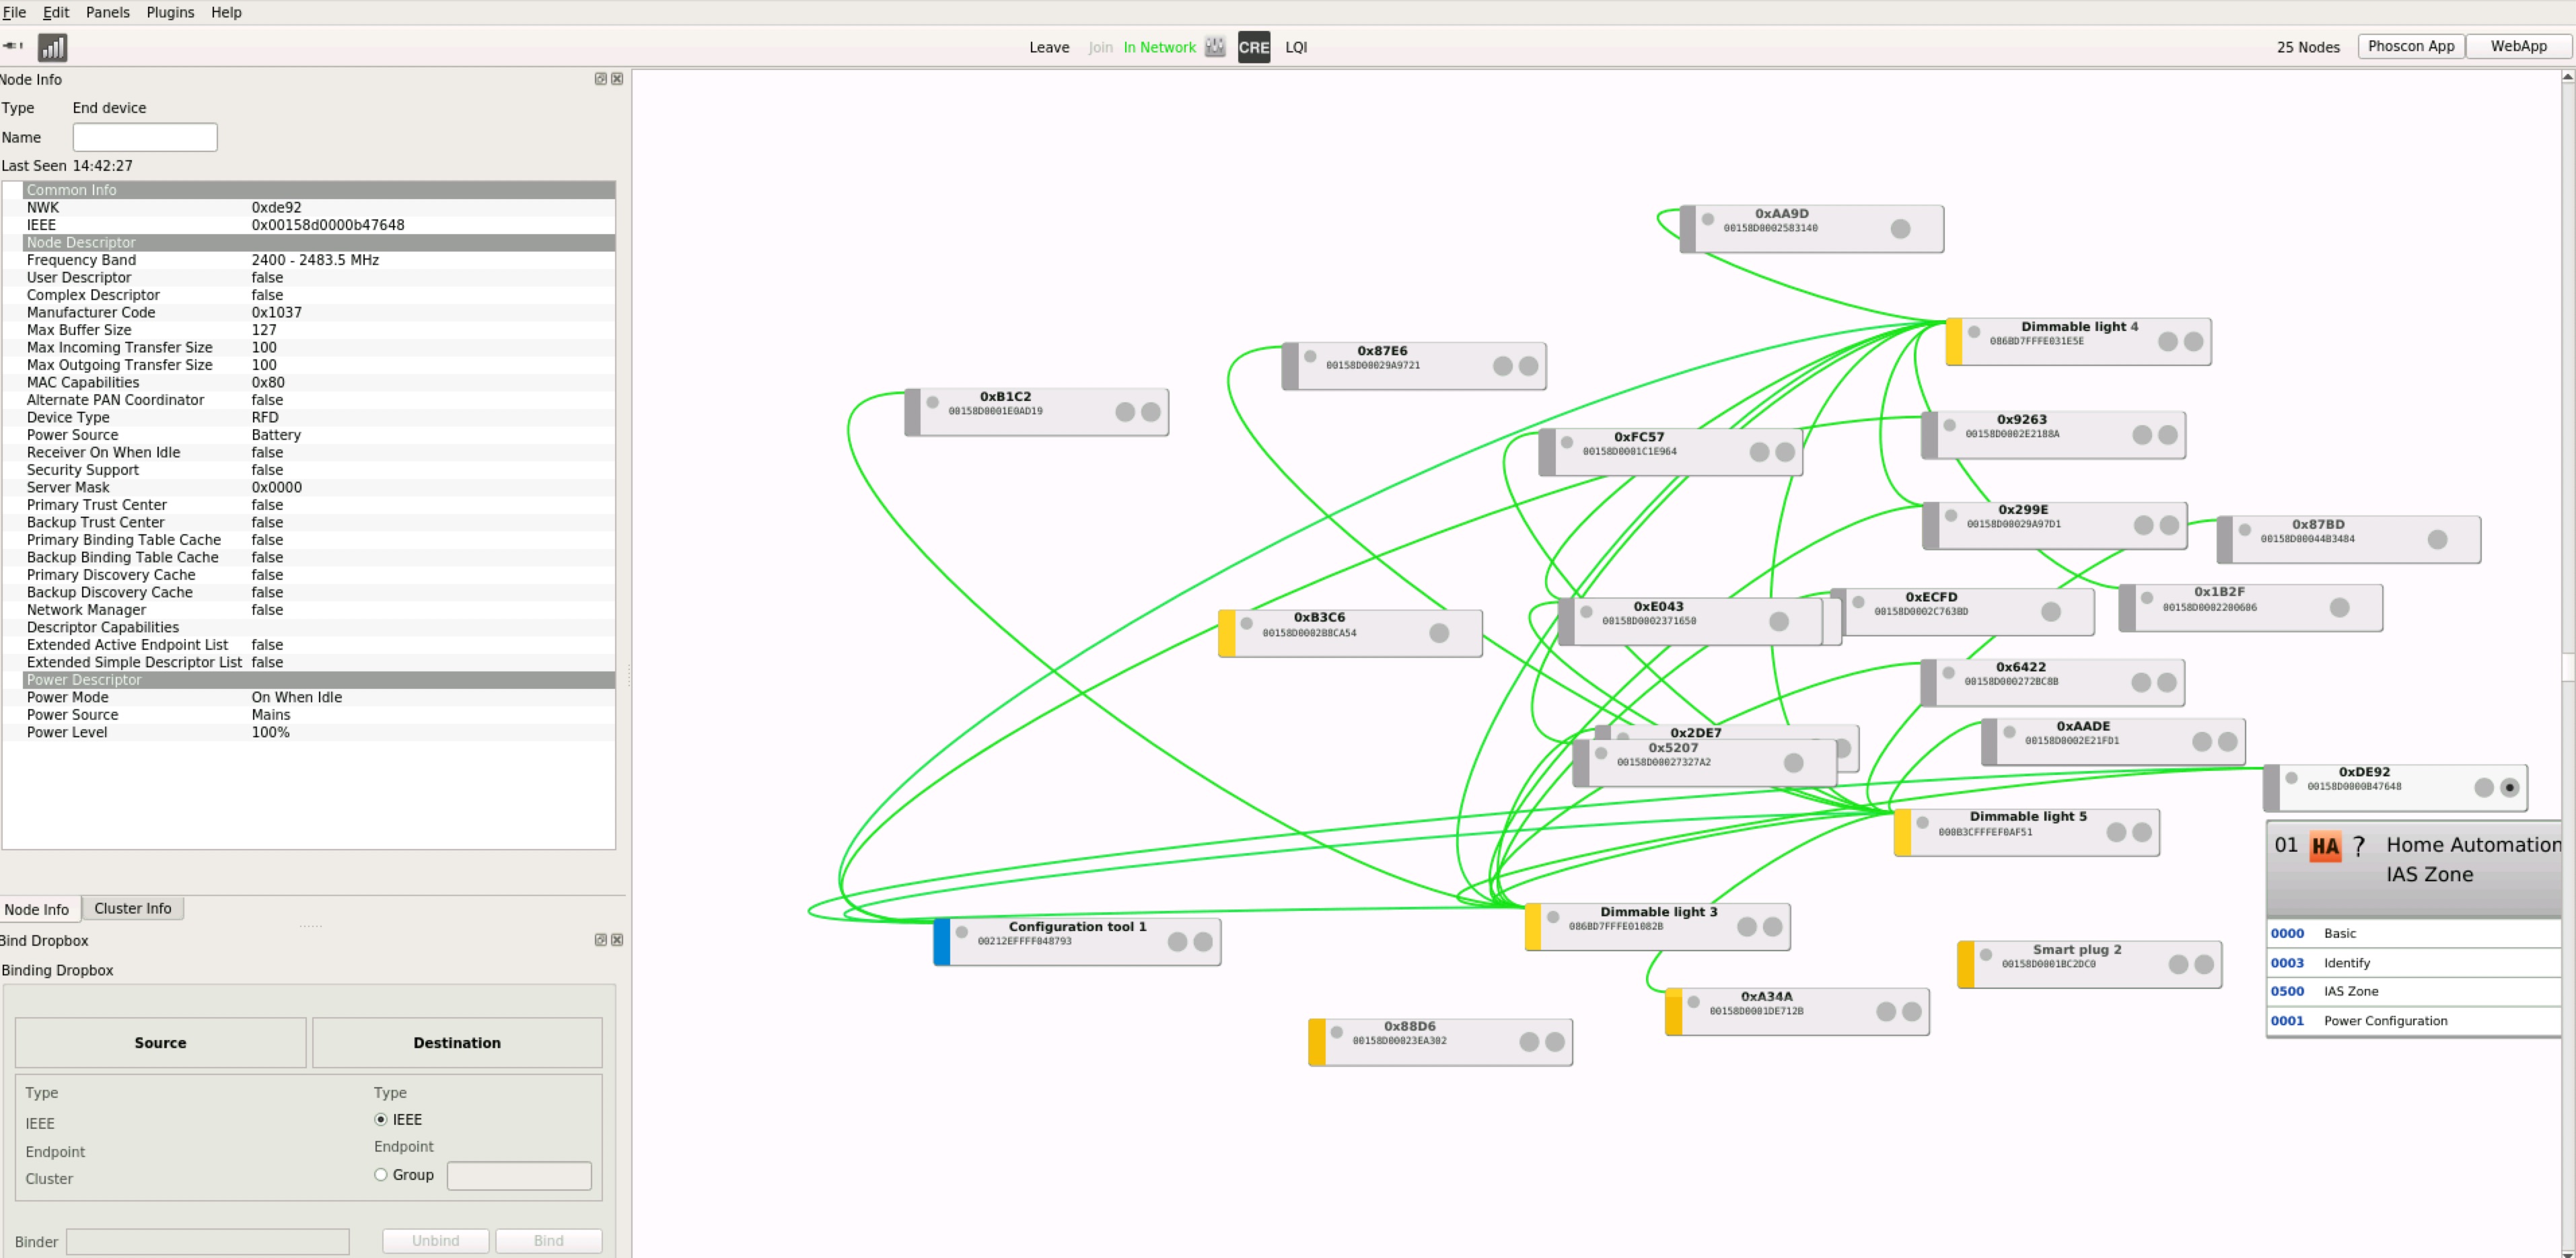Viewport: 2576px width, 1258px height.
Task: Click the Phoscon App button
Action: click(x=2410, y=46)
